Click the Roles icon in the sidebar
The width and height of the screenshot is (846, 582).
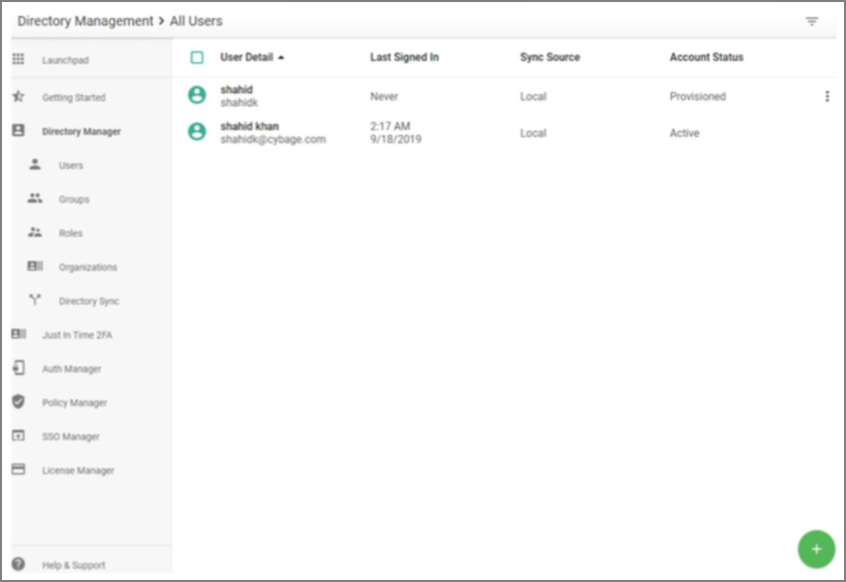(x=35, y=232)
